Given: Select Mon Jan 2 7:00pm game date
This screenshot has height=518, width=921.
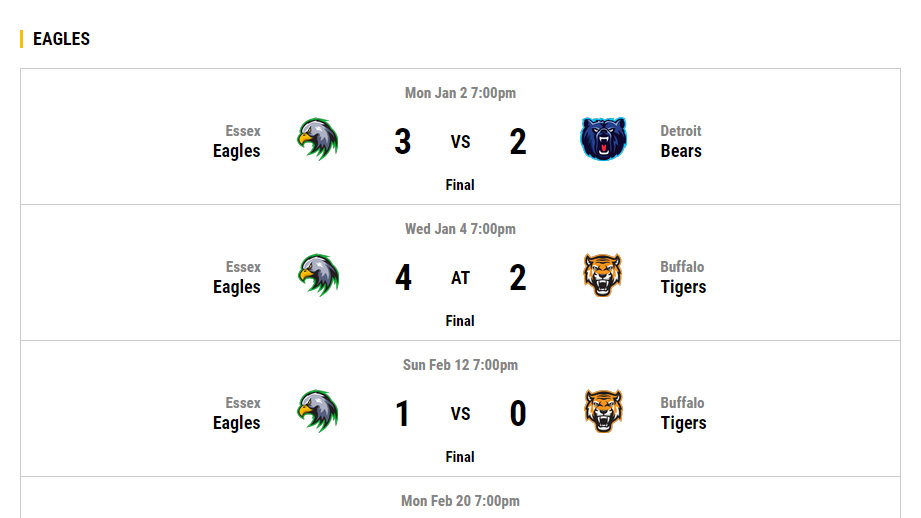Looking at the screenshot, I should [460, 93].
